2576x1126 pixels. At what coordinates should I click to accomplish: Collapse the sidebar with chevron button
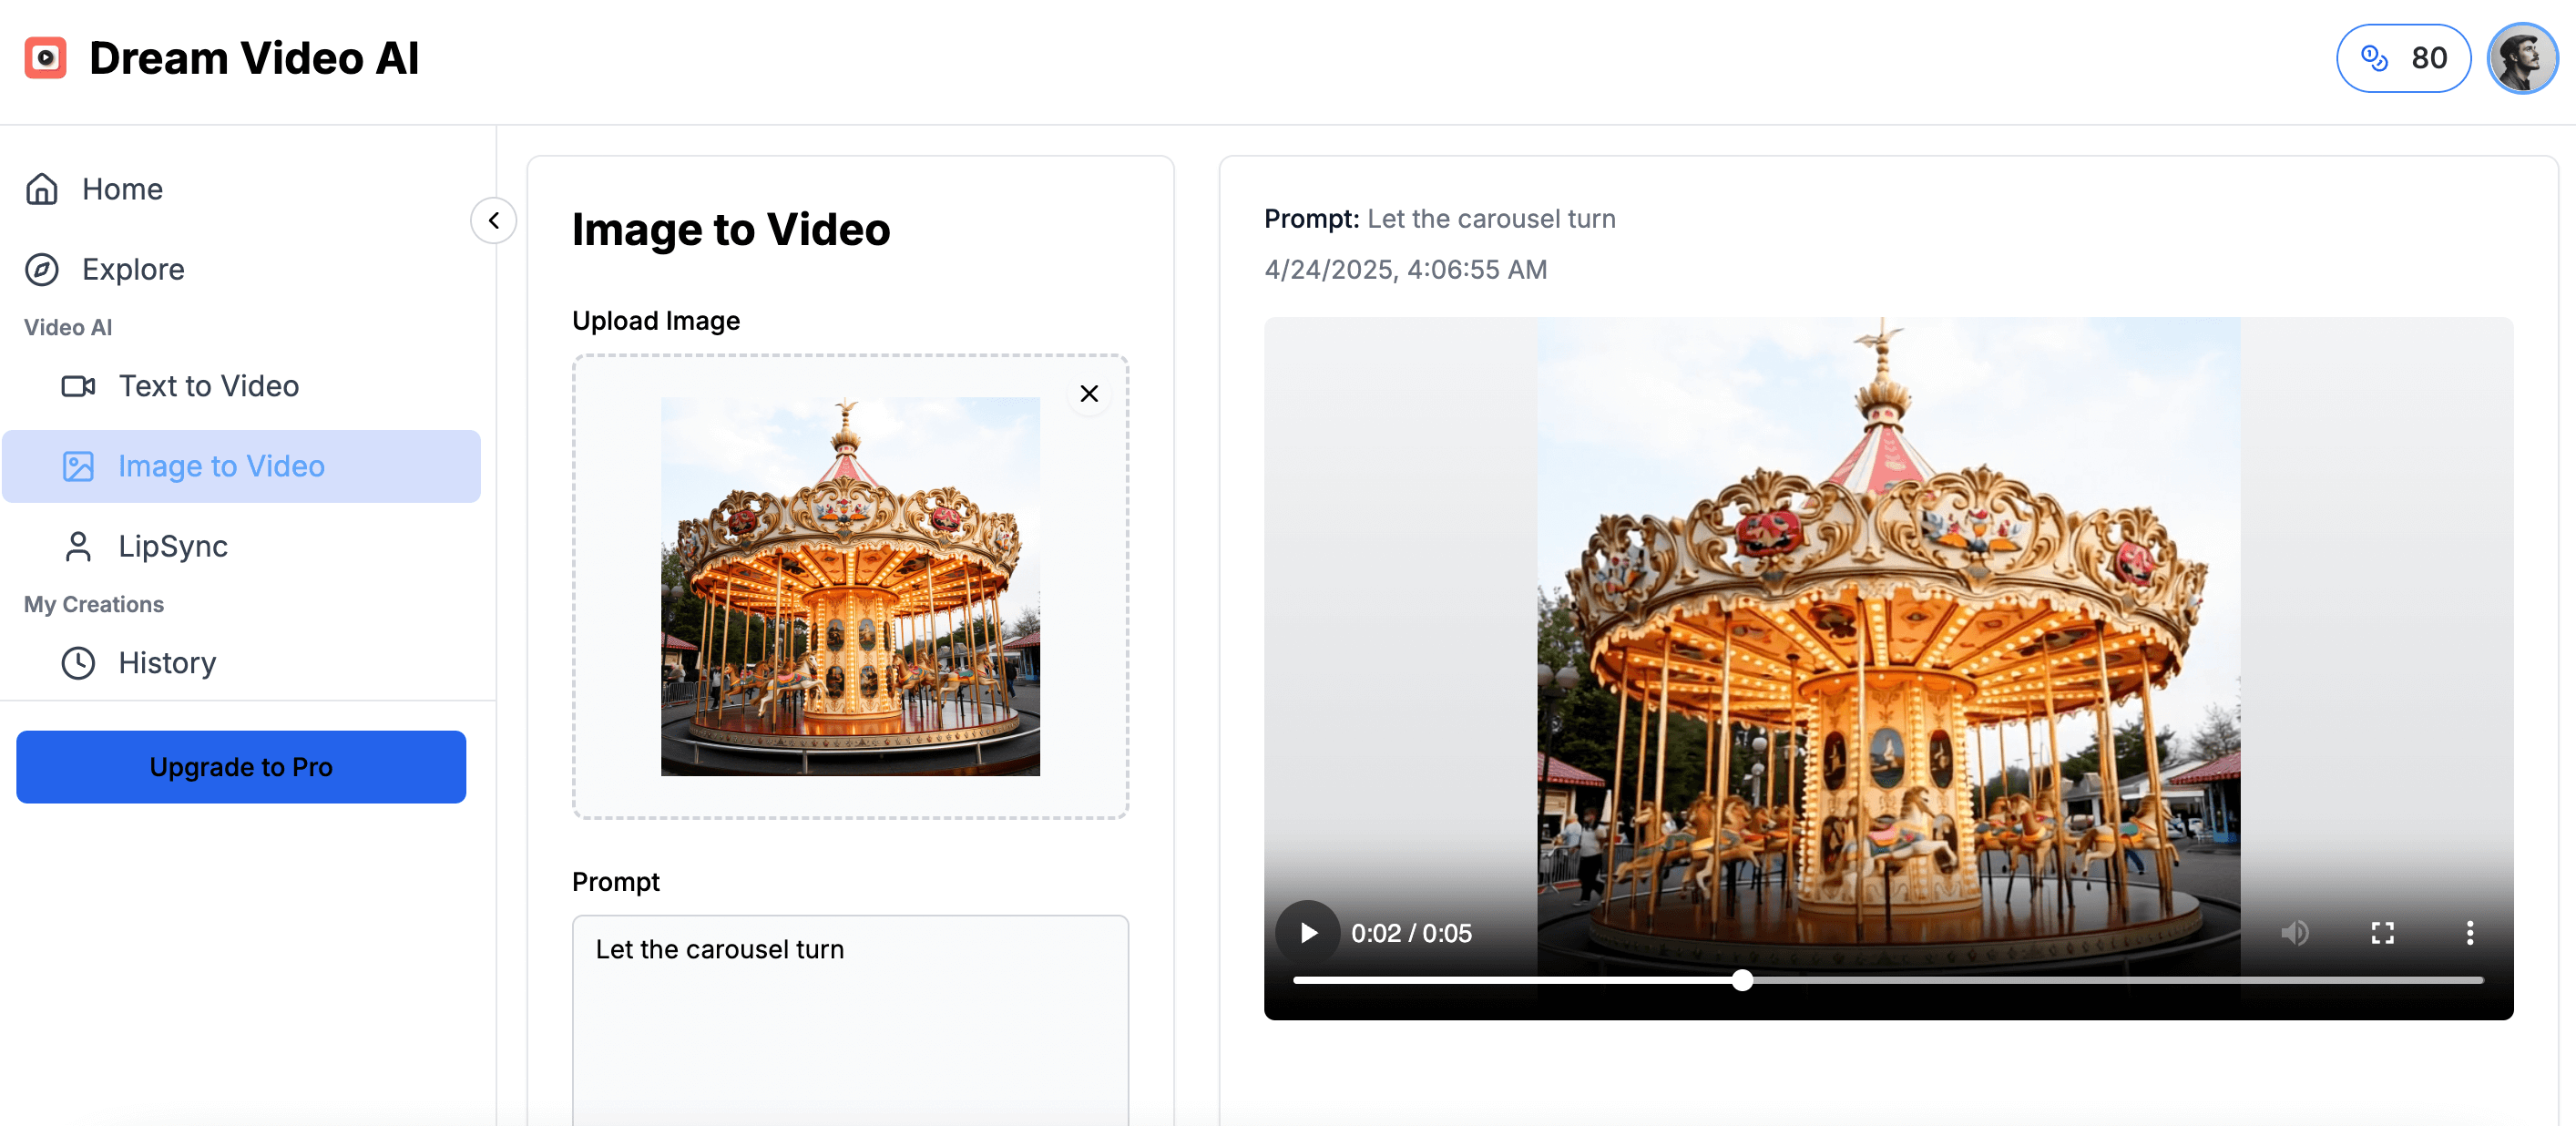(494, 221)
